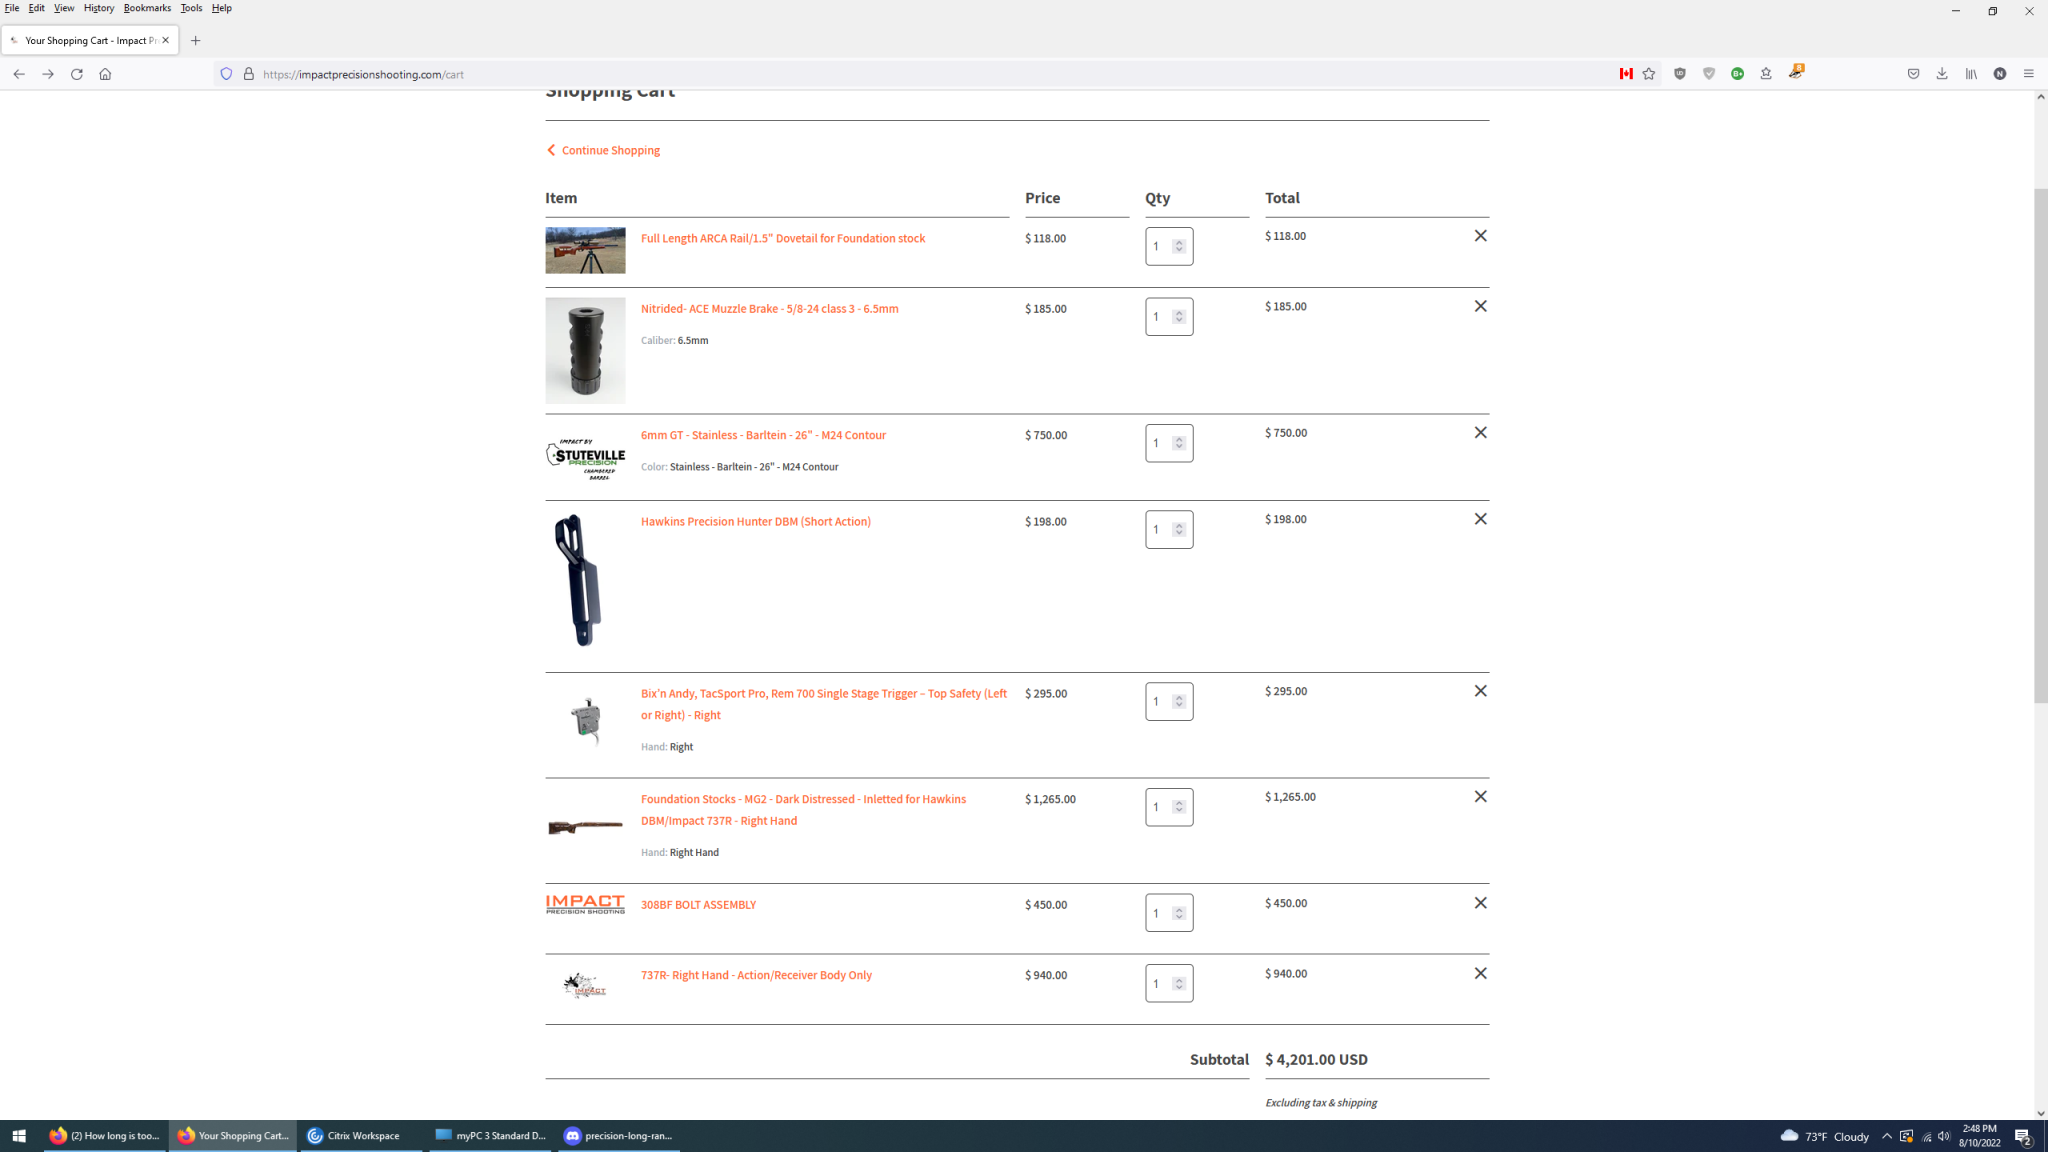The height and width of the screenshot is (1152, 2048).
Task: Remove the Bix'n Andy trigger from cart
Action: (1481, 691)
